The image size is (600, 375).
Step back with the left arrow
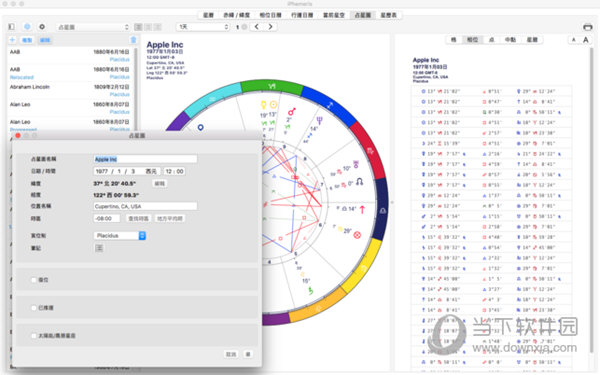[x=257, y=27]
